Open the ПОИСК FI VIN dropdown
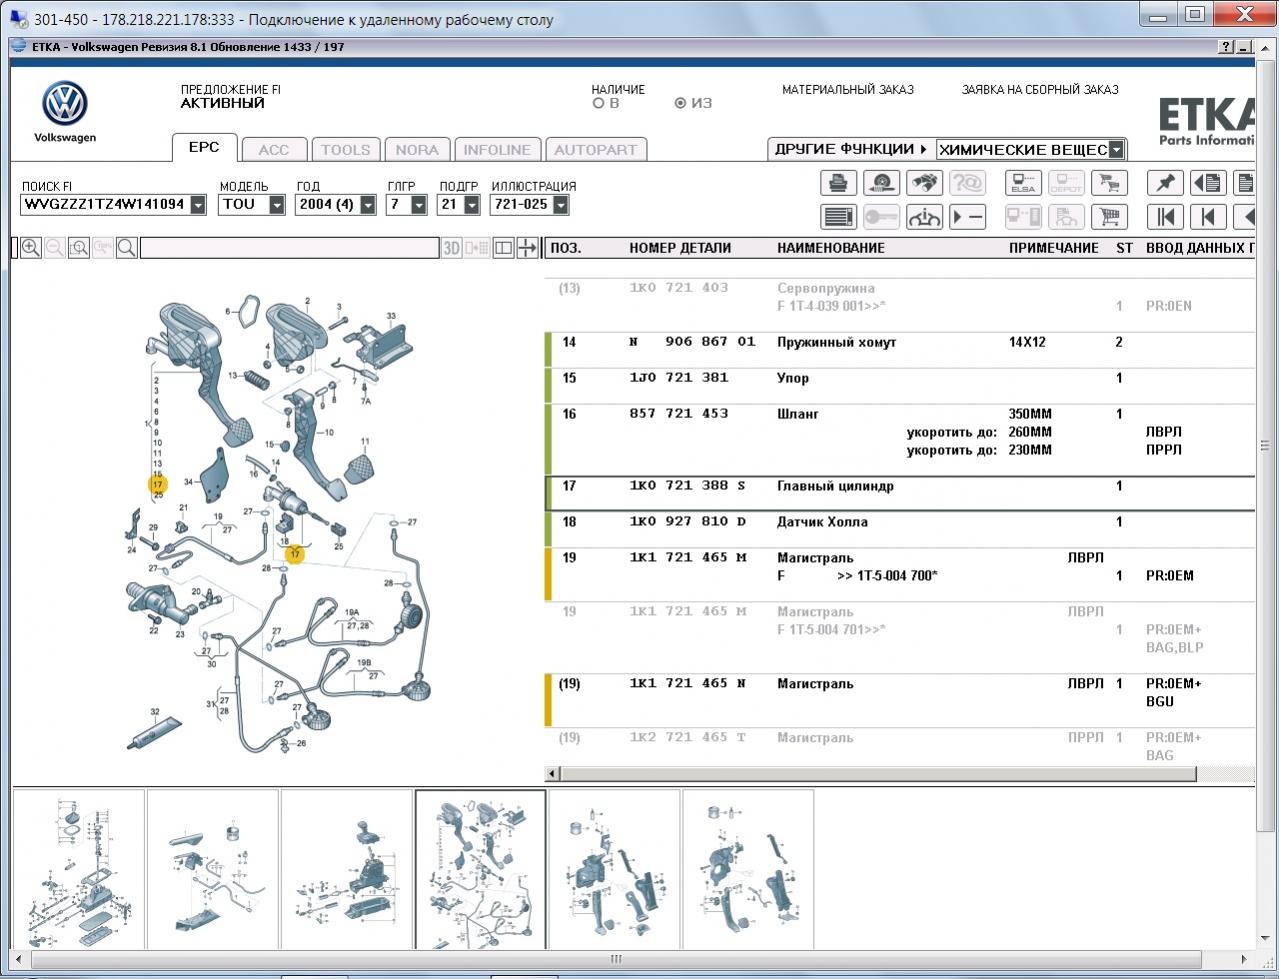This screenshot has height=979, width=1279. click(x=198, y=205)
